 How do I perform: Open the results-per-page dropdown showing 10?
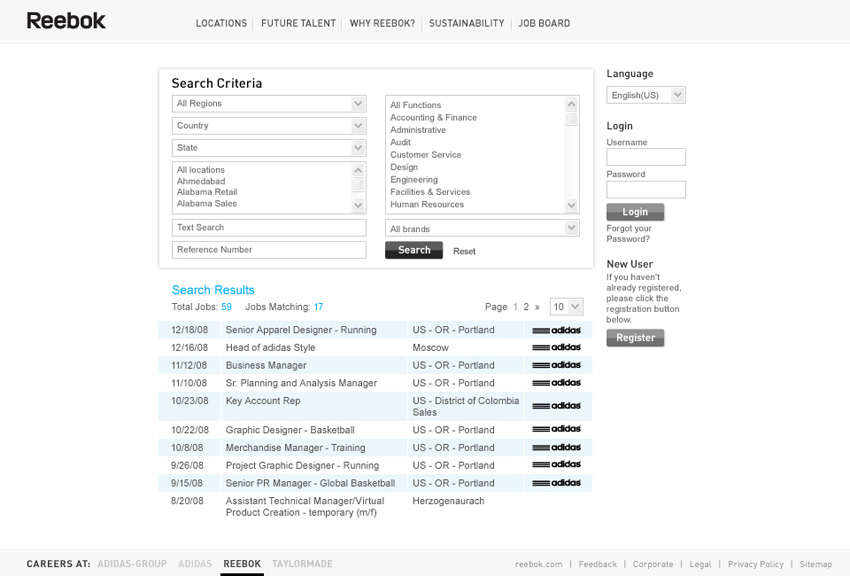[x=566, y=307]
